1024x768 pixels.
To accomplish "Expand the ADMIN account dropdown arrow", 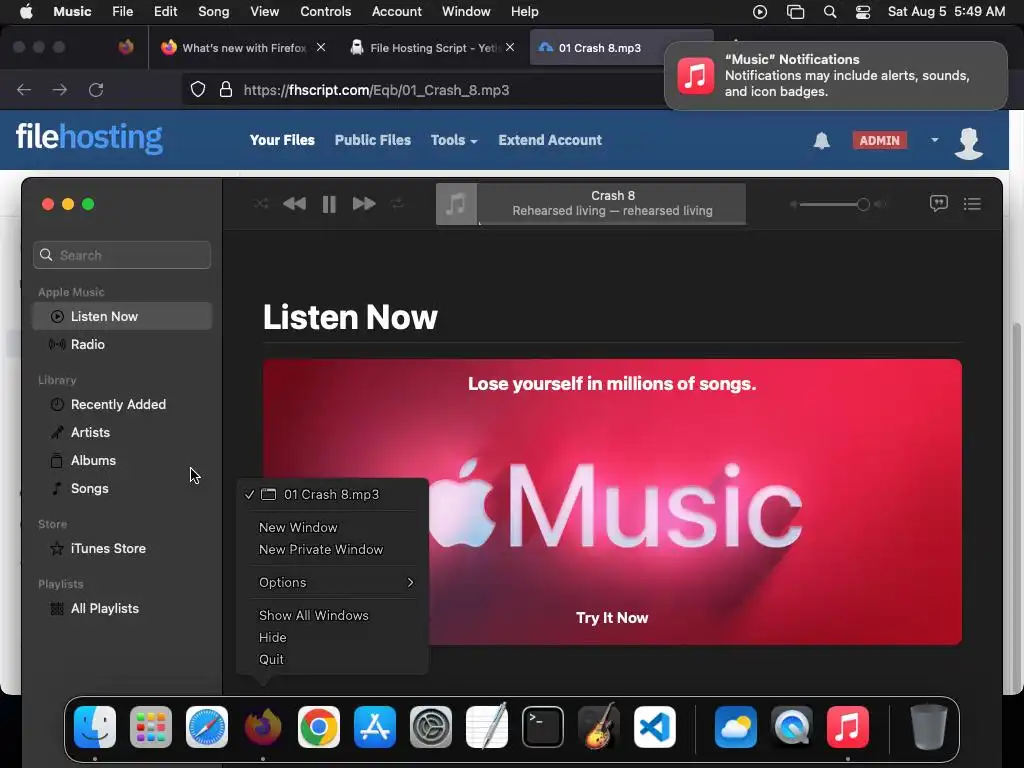I will 935,140.
